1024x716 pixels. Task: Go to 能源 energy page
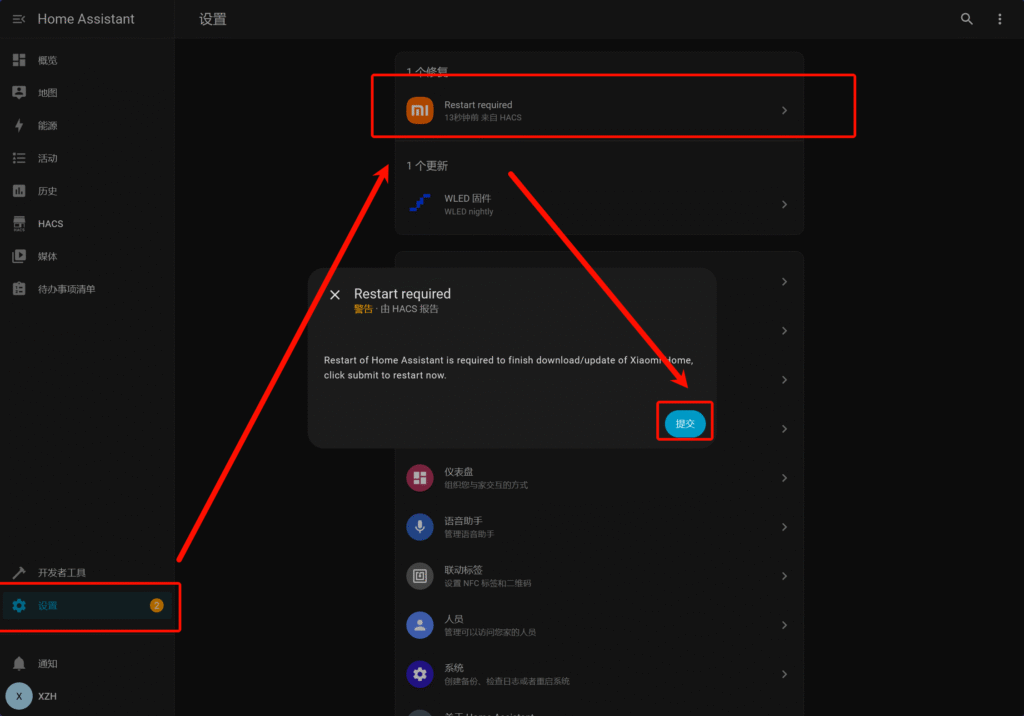click(x=48, y=126)
